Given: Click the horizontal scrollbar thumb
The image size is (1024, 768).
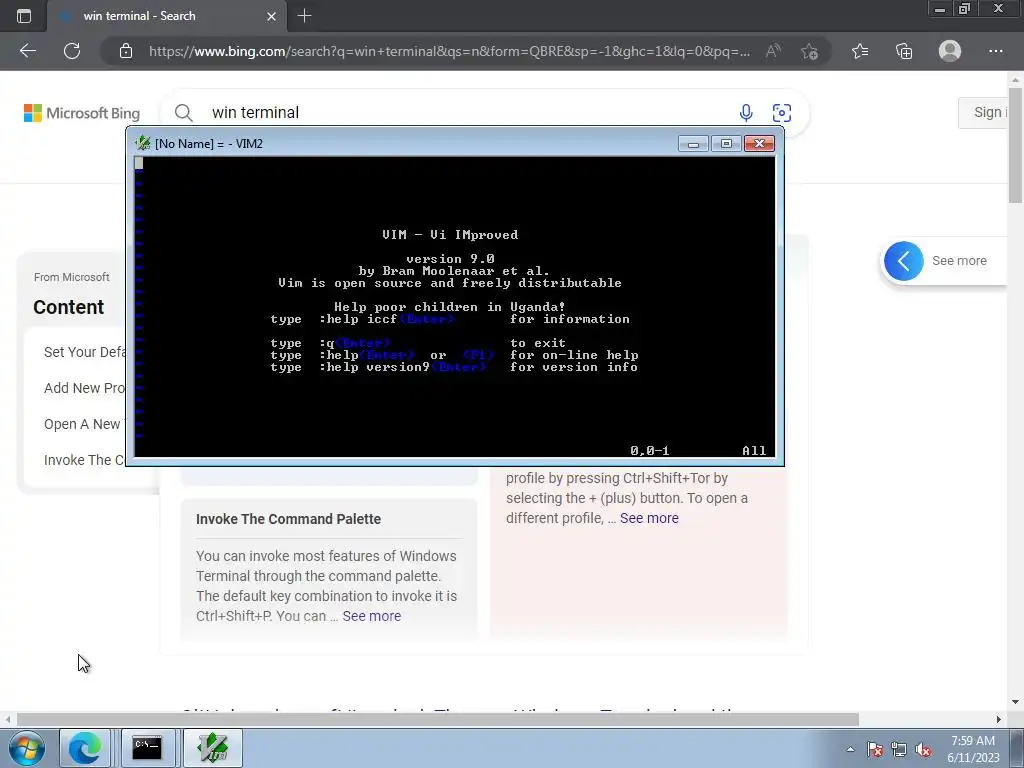Looking at the screenshot, I should click(438, 719).
